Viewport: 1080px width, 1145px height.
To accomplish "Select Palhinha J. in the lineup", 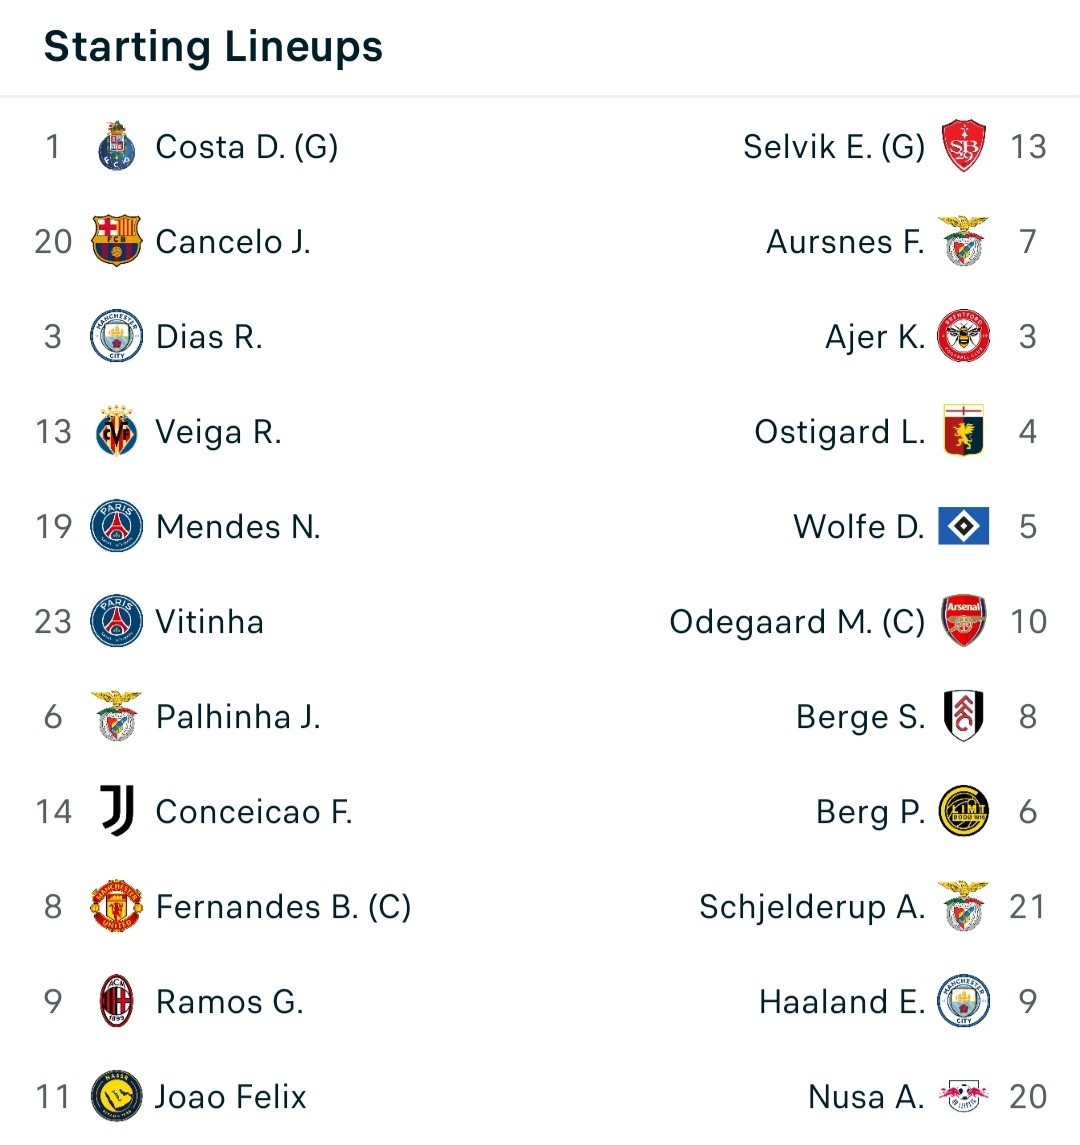I will tap(238, 716).
